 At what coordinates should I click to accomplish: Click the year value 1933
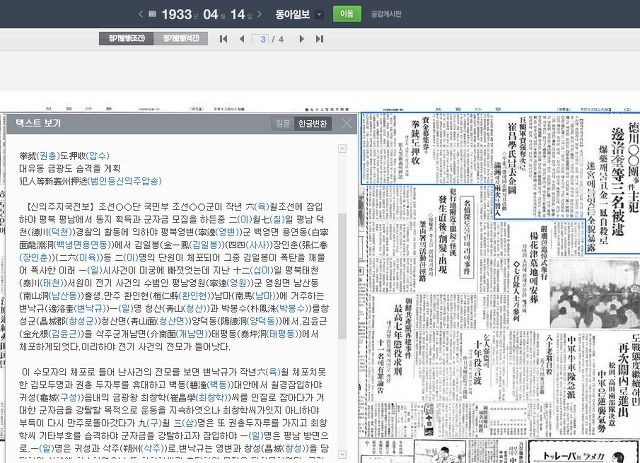click(x=176, y=14)
